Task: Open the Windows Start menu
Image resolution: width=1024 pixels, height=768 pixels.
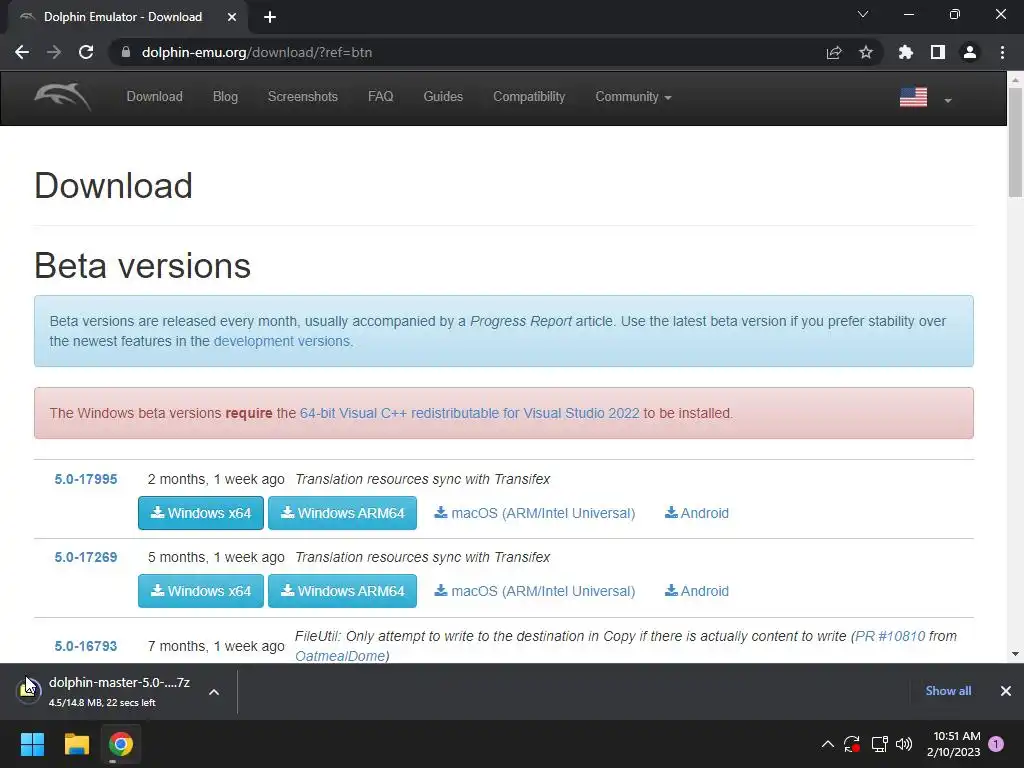Action: pos(32,744)
